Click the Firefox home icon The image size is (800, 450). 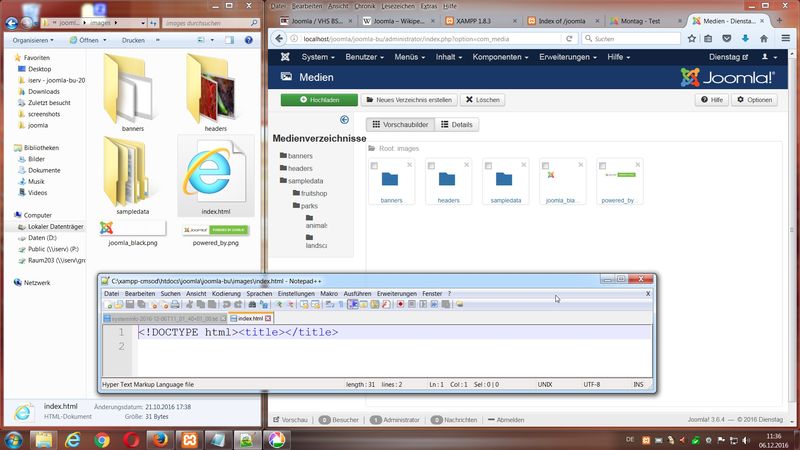pos(764,38)
